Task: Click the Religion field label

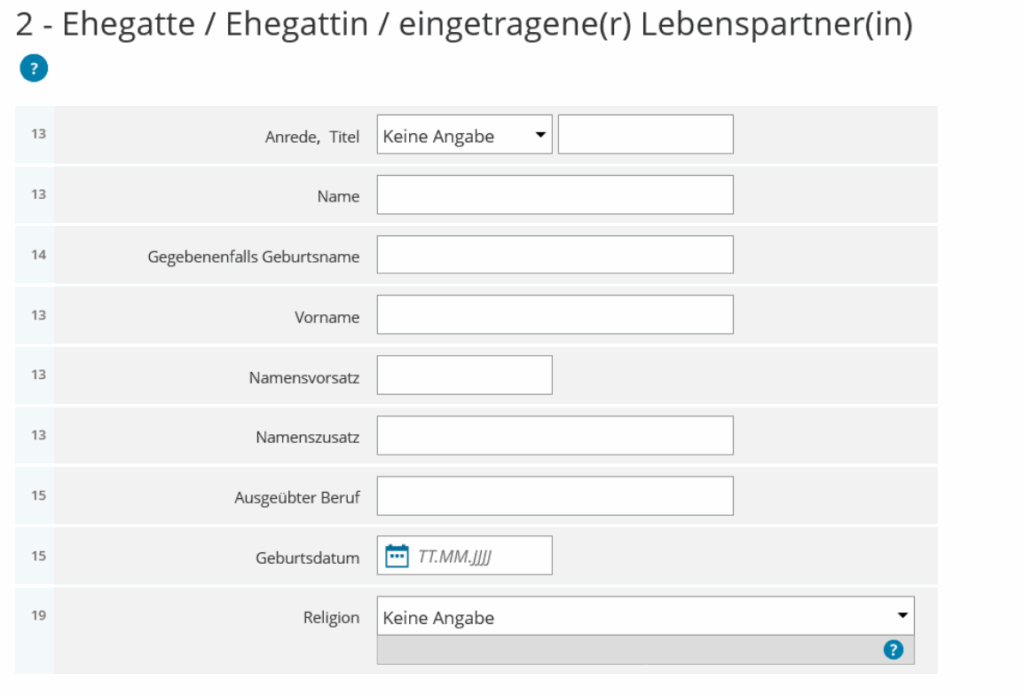Action: point(331,617)
